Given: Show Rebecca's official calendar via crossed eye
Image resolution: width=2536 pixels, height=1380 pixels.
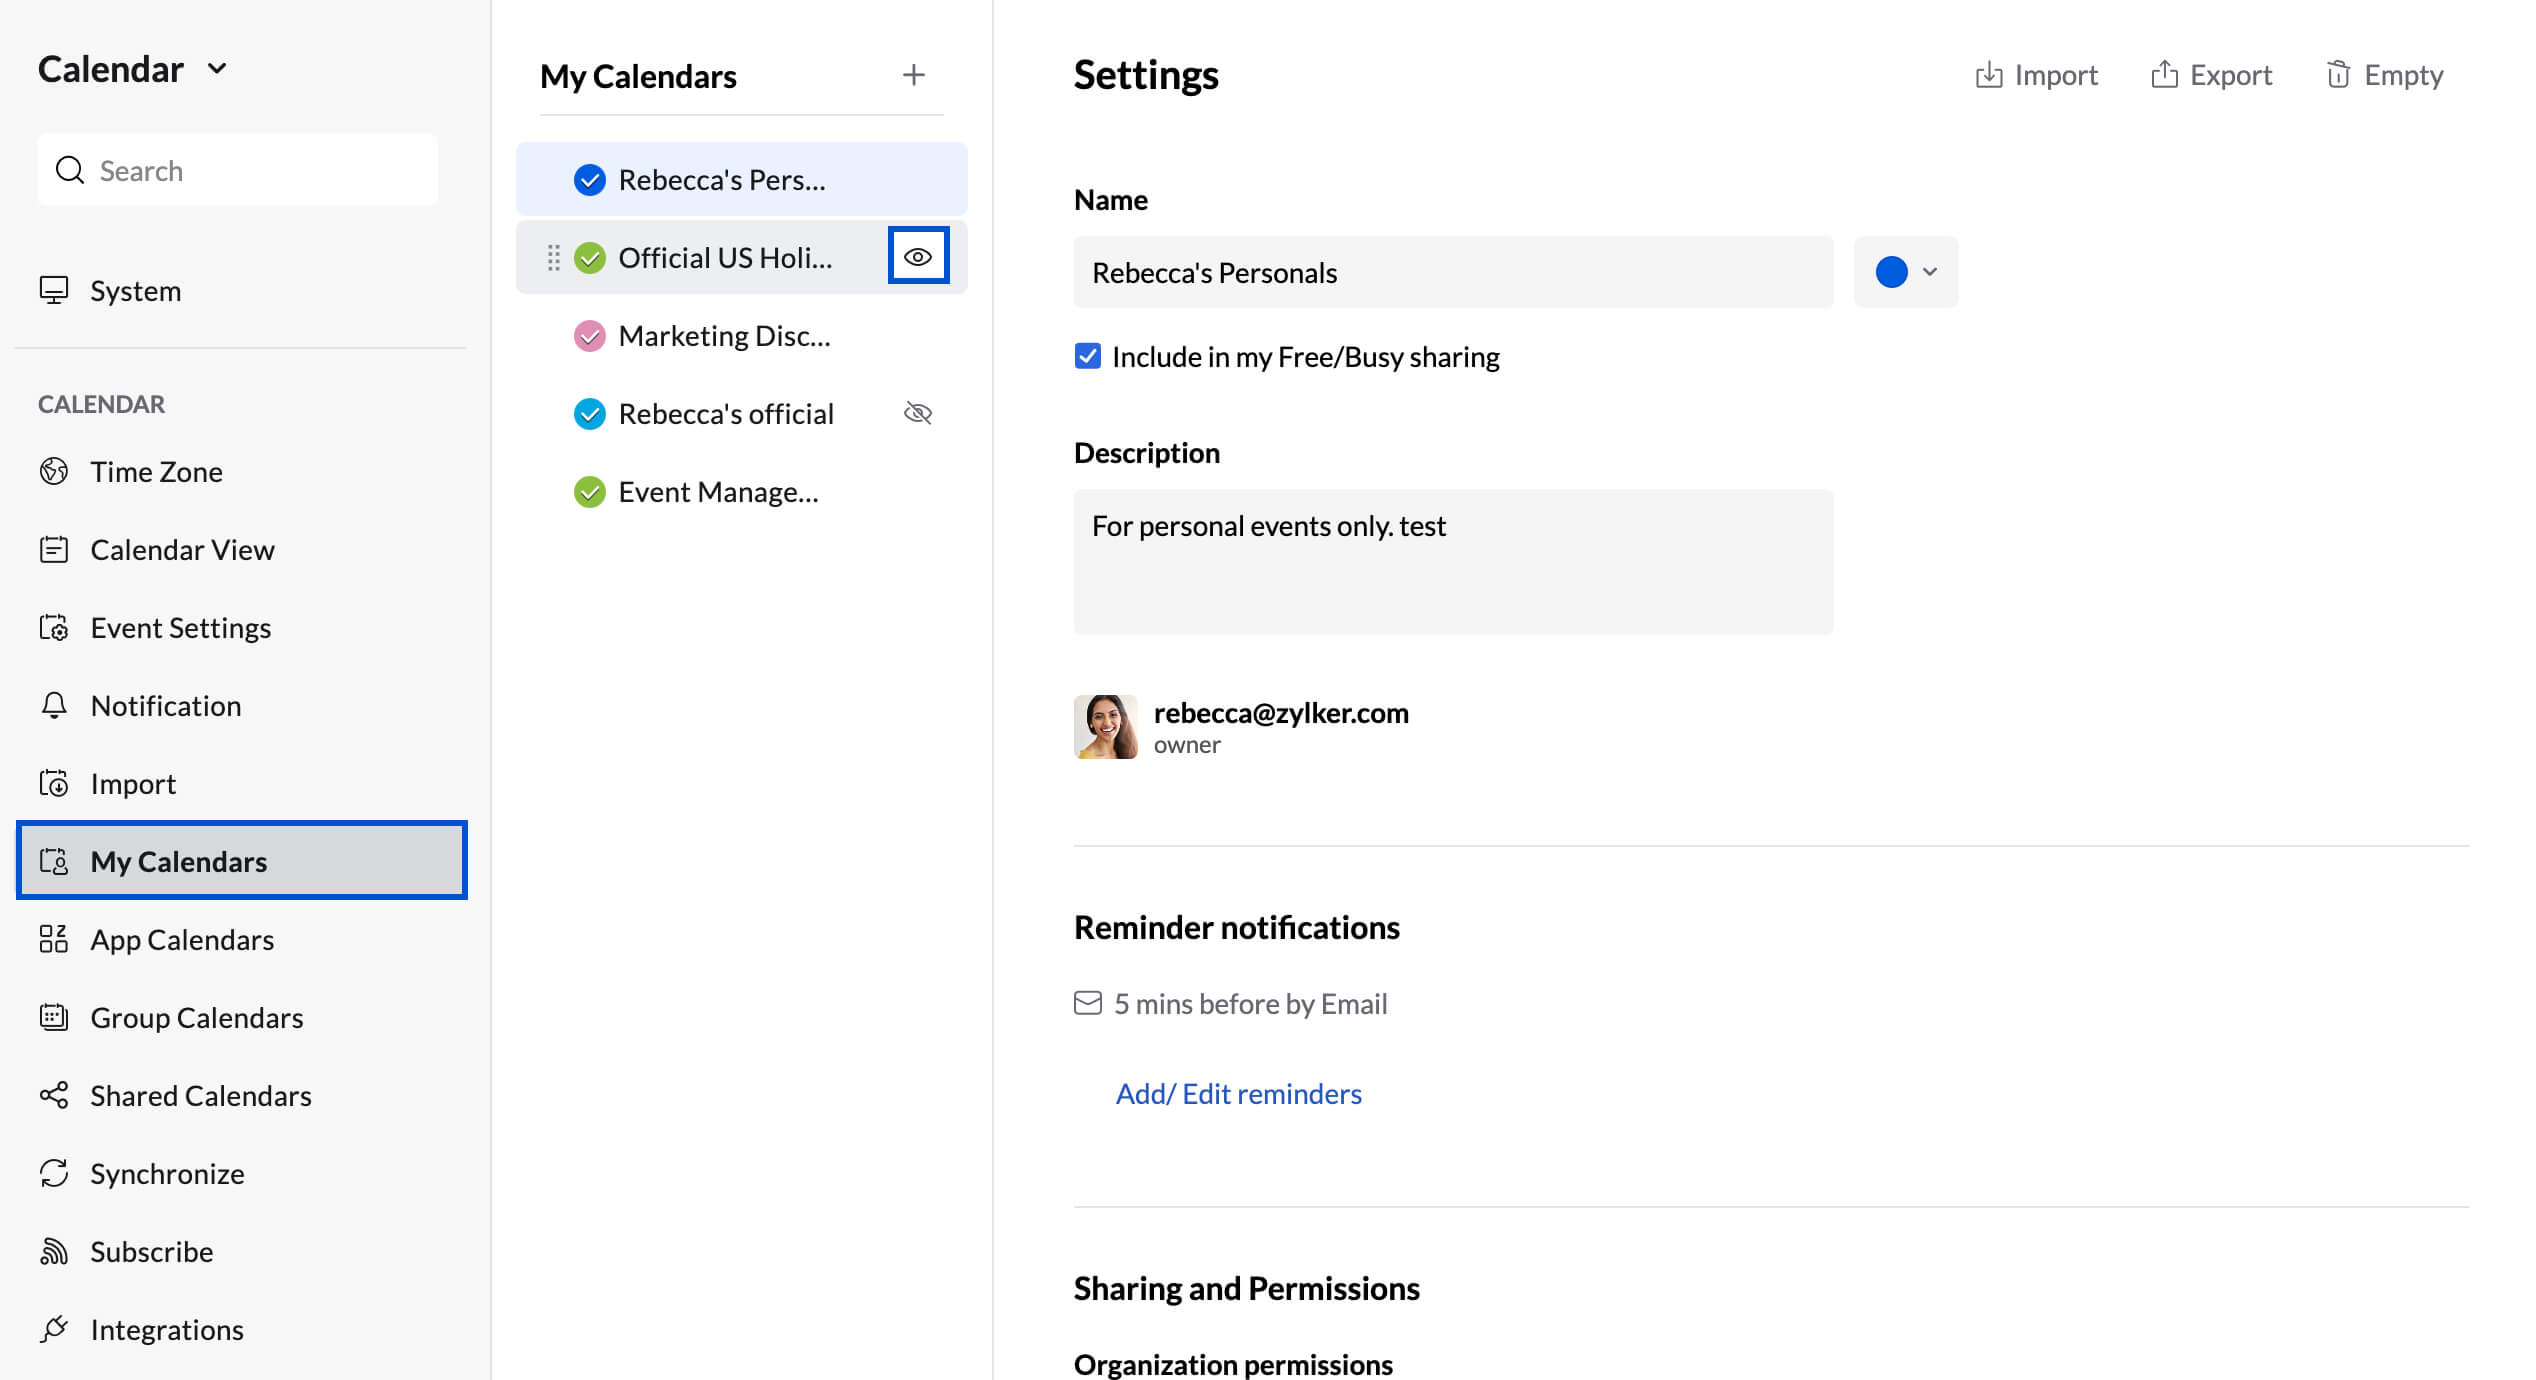Looking at the screenshot, I should click(917, 413).
